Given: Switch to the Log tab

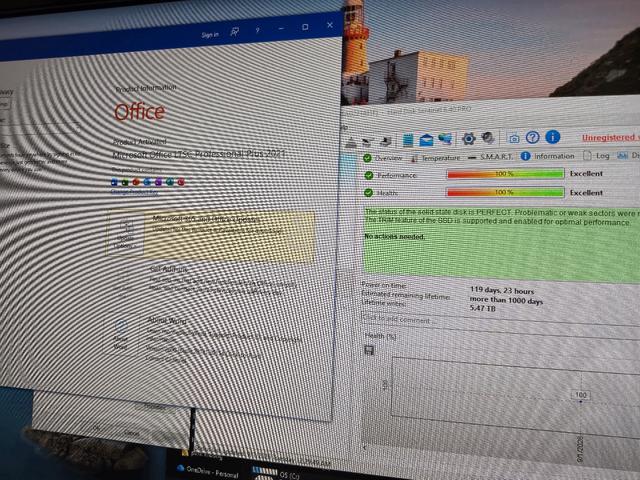Looking at the screenshot, I should 596,156.
